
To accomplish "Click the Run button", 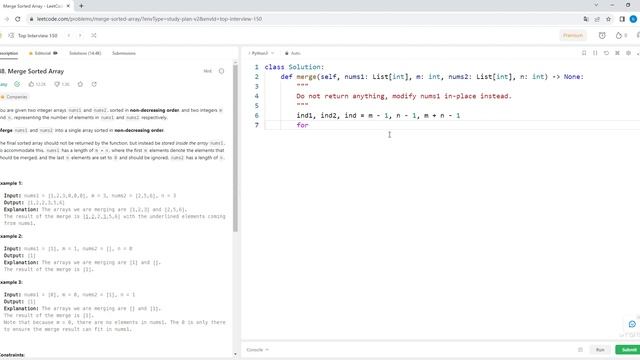I will (600, 350).
